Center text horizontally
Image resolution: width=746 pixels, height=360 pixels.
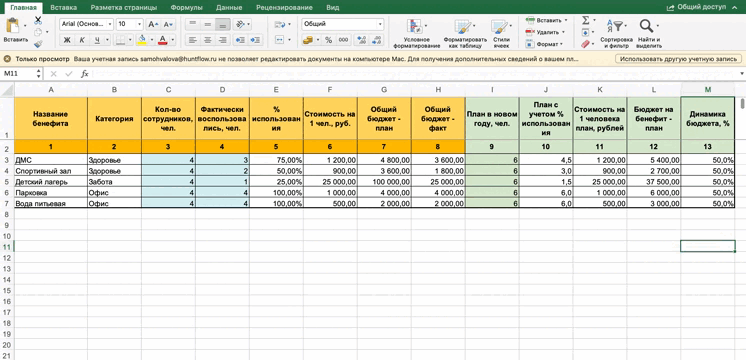(207, 40)
